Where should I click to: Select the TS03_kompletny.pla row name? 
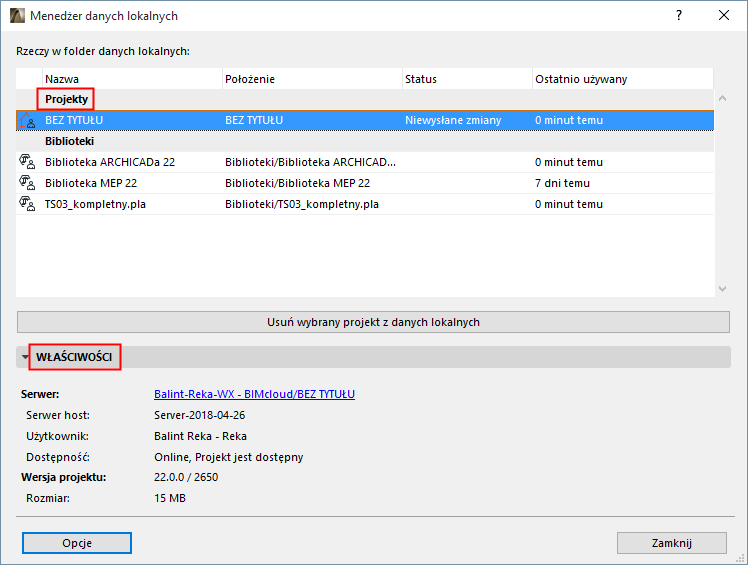(x=95, y=204)
